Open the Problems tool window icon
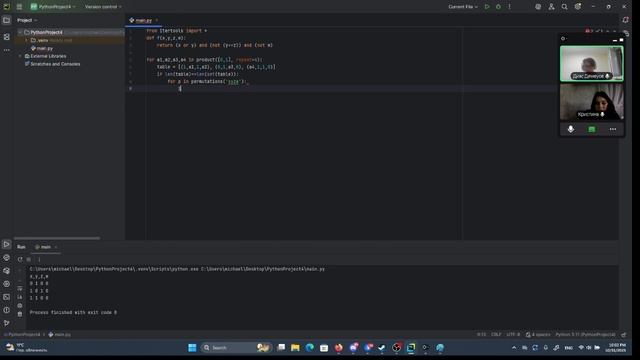The image size is (640, 360). (x=7, y=310)
